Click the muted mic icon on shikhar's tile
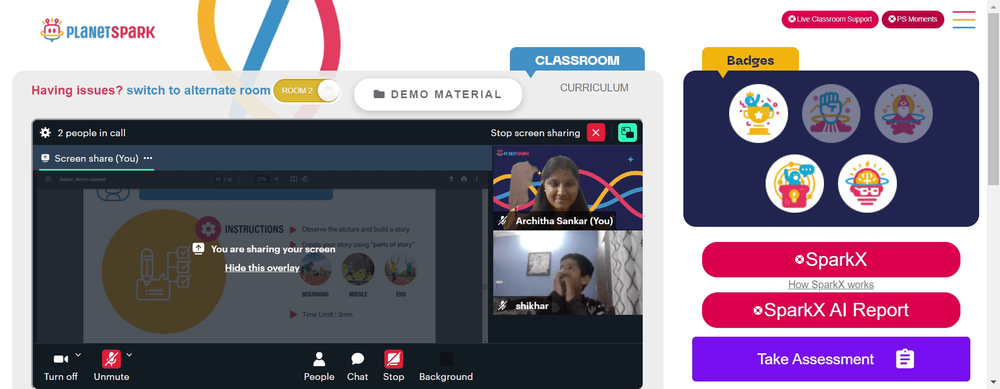Viewport: 1000px width, 389px height. pos(503,306)
